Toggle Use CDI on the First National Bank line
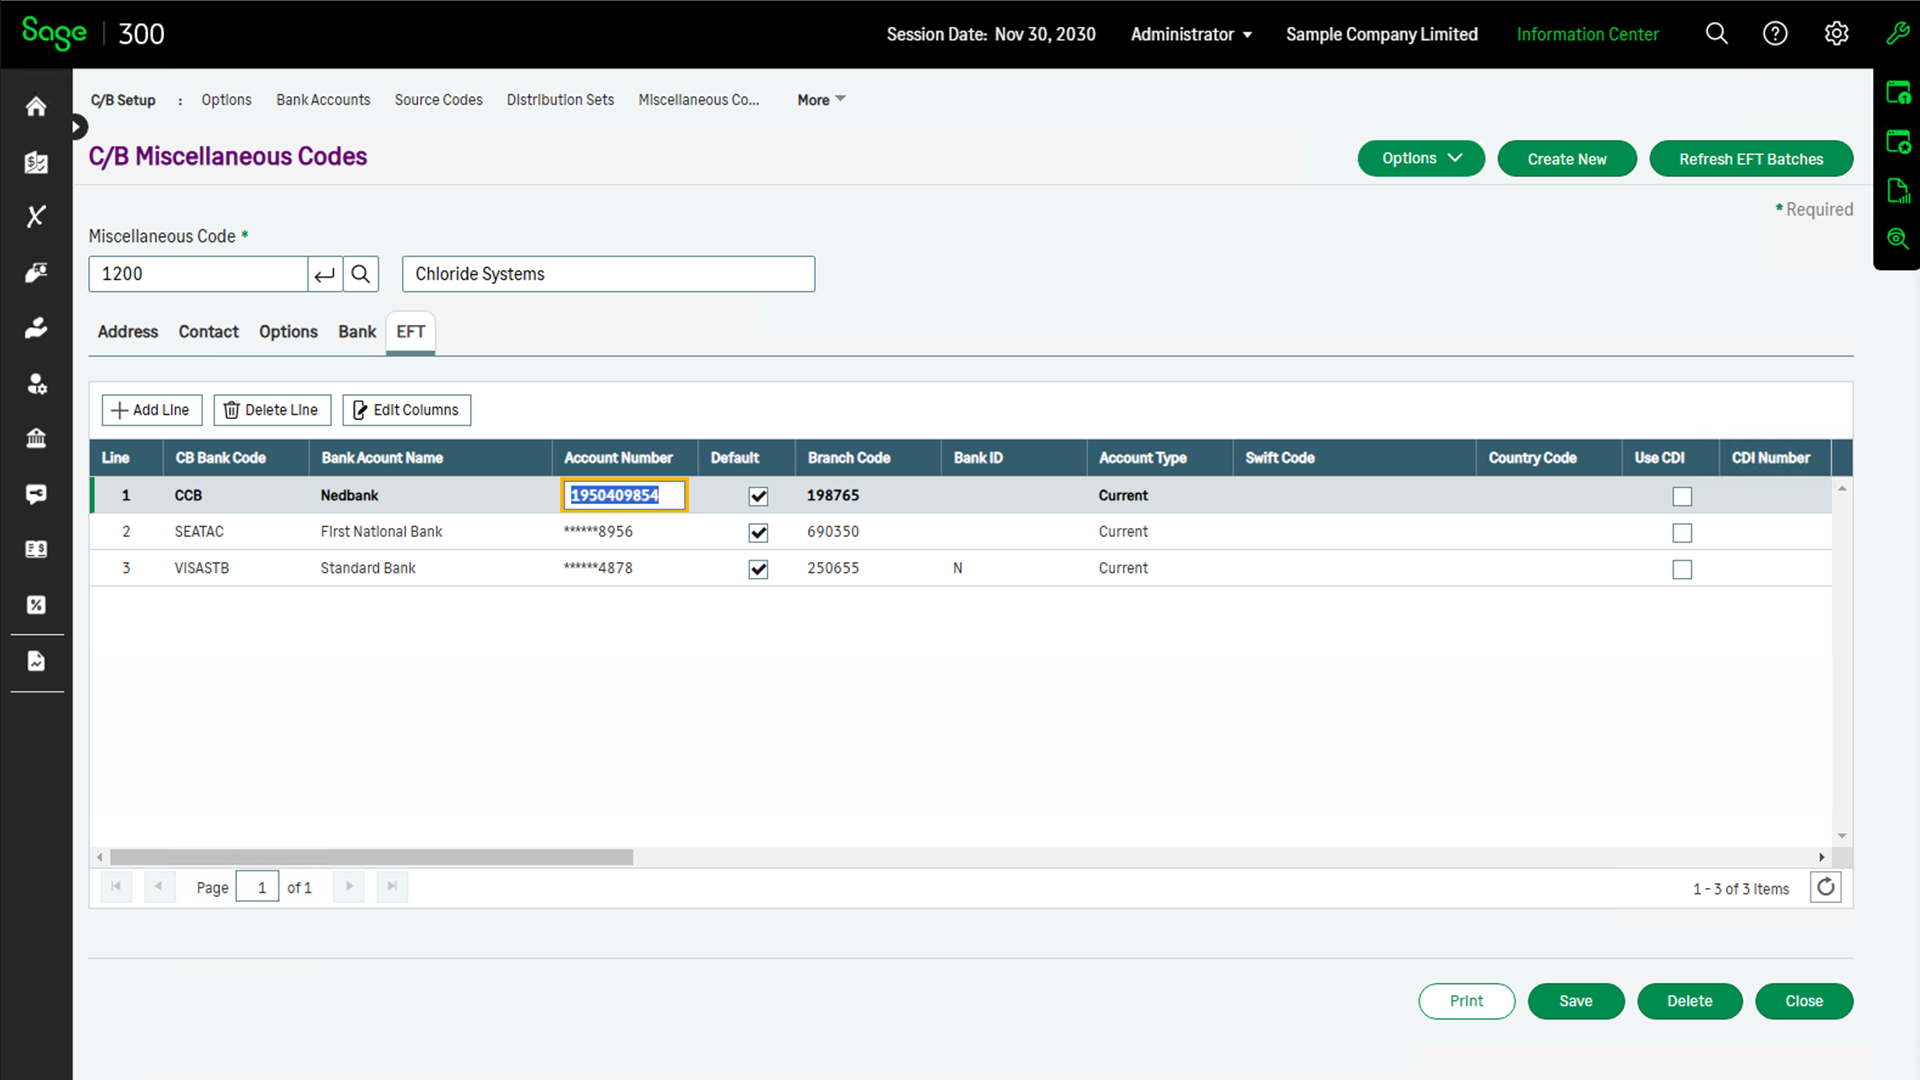1920x1080 pixels. 1682,532
